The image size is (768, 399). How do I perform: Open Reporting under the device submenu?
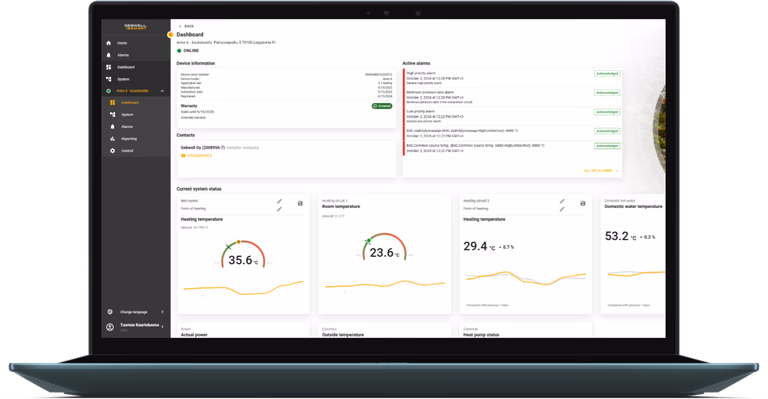[x=129, y=139]
